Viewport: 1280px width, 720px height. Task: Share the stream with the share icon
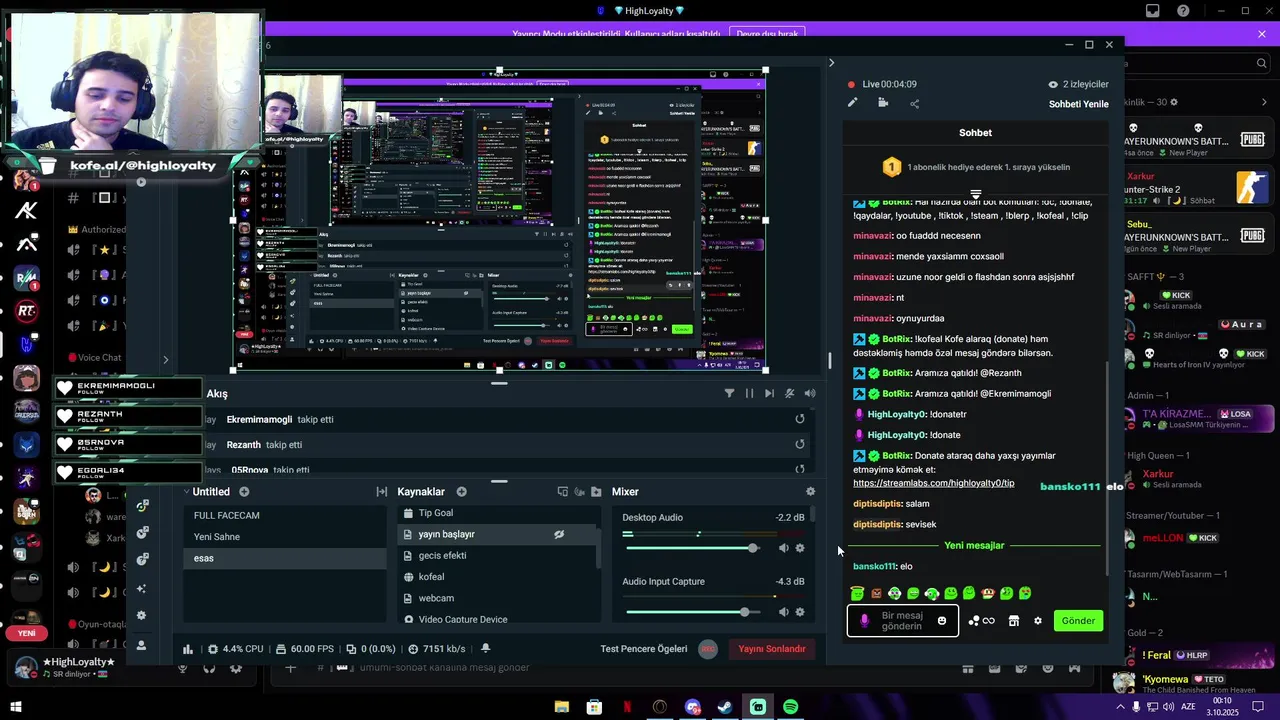pos(914,103)
